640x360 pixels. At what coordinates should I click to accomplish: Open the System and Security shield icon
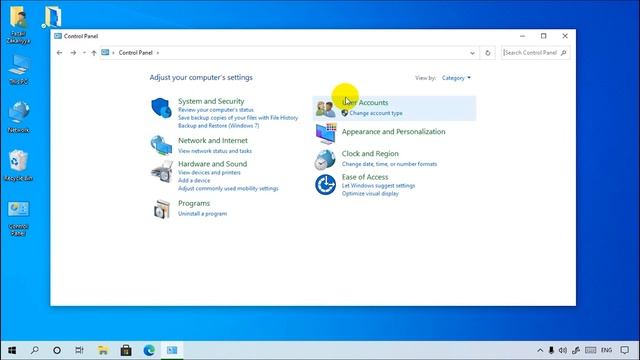pos(161,108)
